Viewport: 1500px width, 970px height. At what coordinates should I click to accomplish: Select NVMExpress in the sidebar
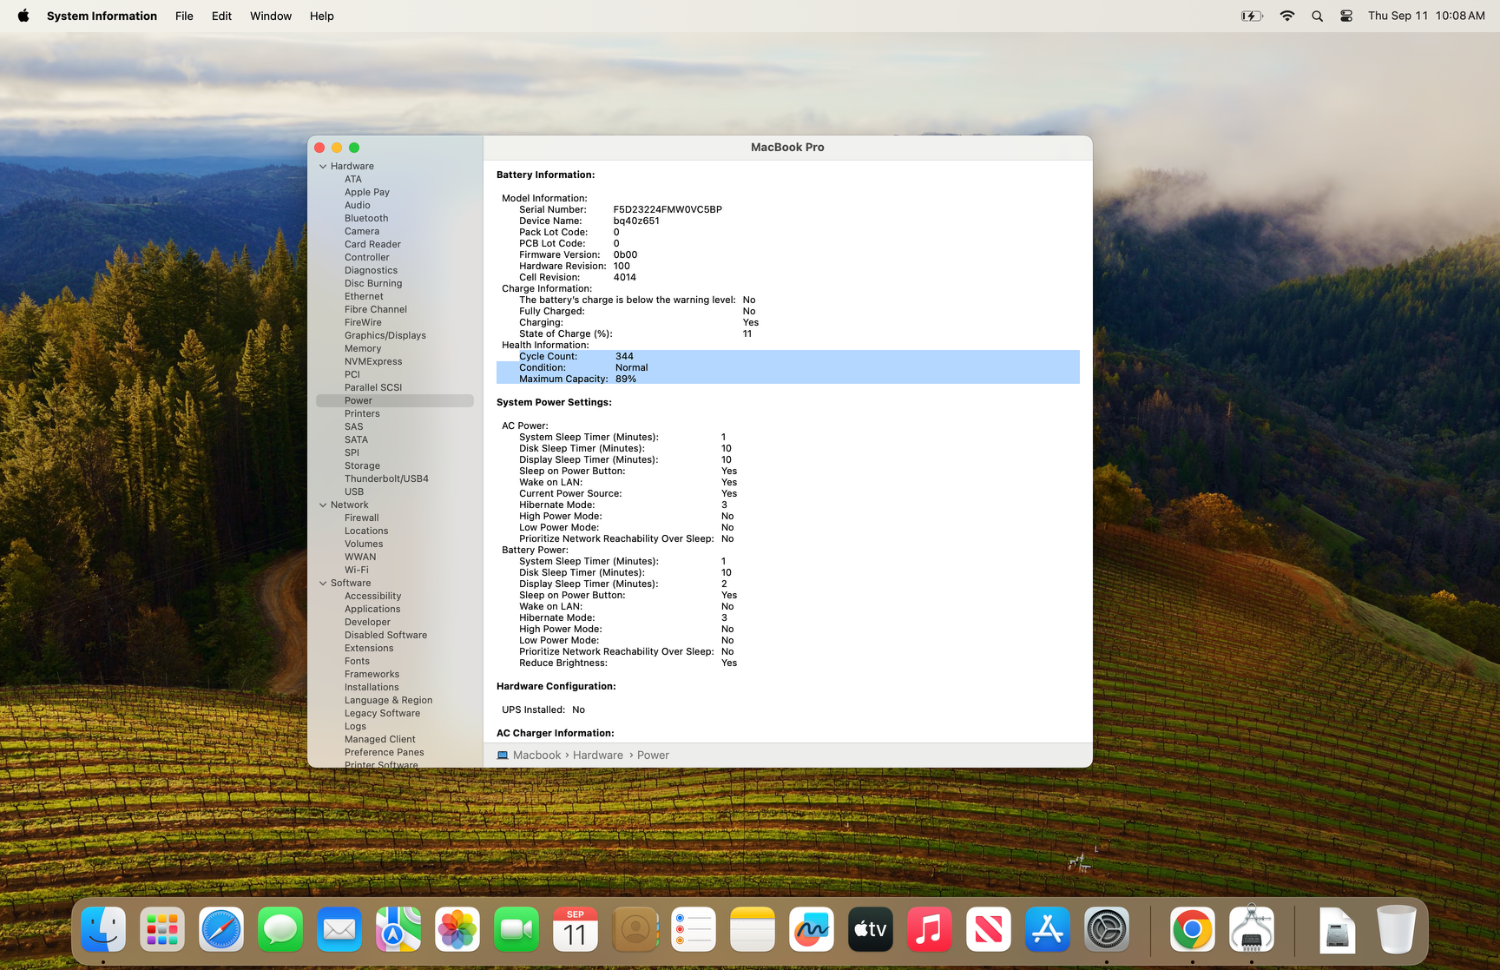coord(373,361)
